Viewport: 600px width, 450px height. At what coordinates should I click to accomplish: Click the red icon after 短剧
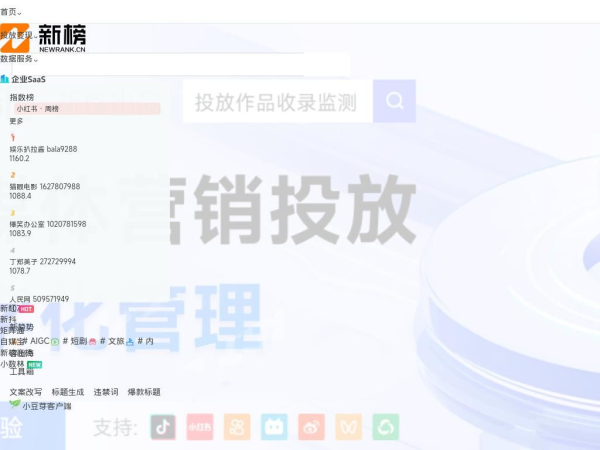(x=92, y=342)
